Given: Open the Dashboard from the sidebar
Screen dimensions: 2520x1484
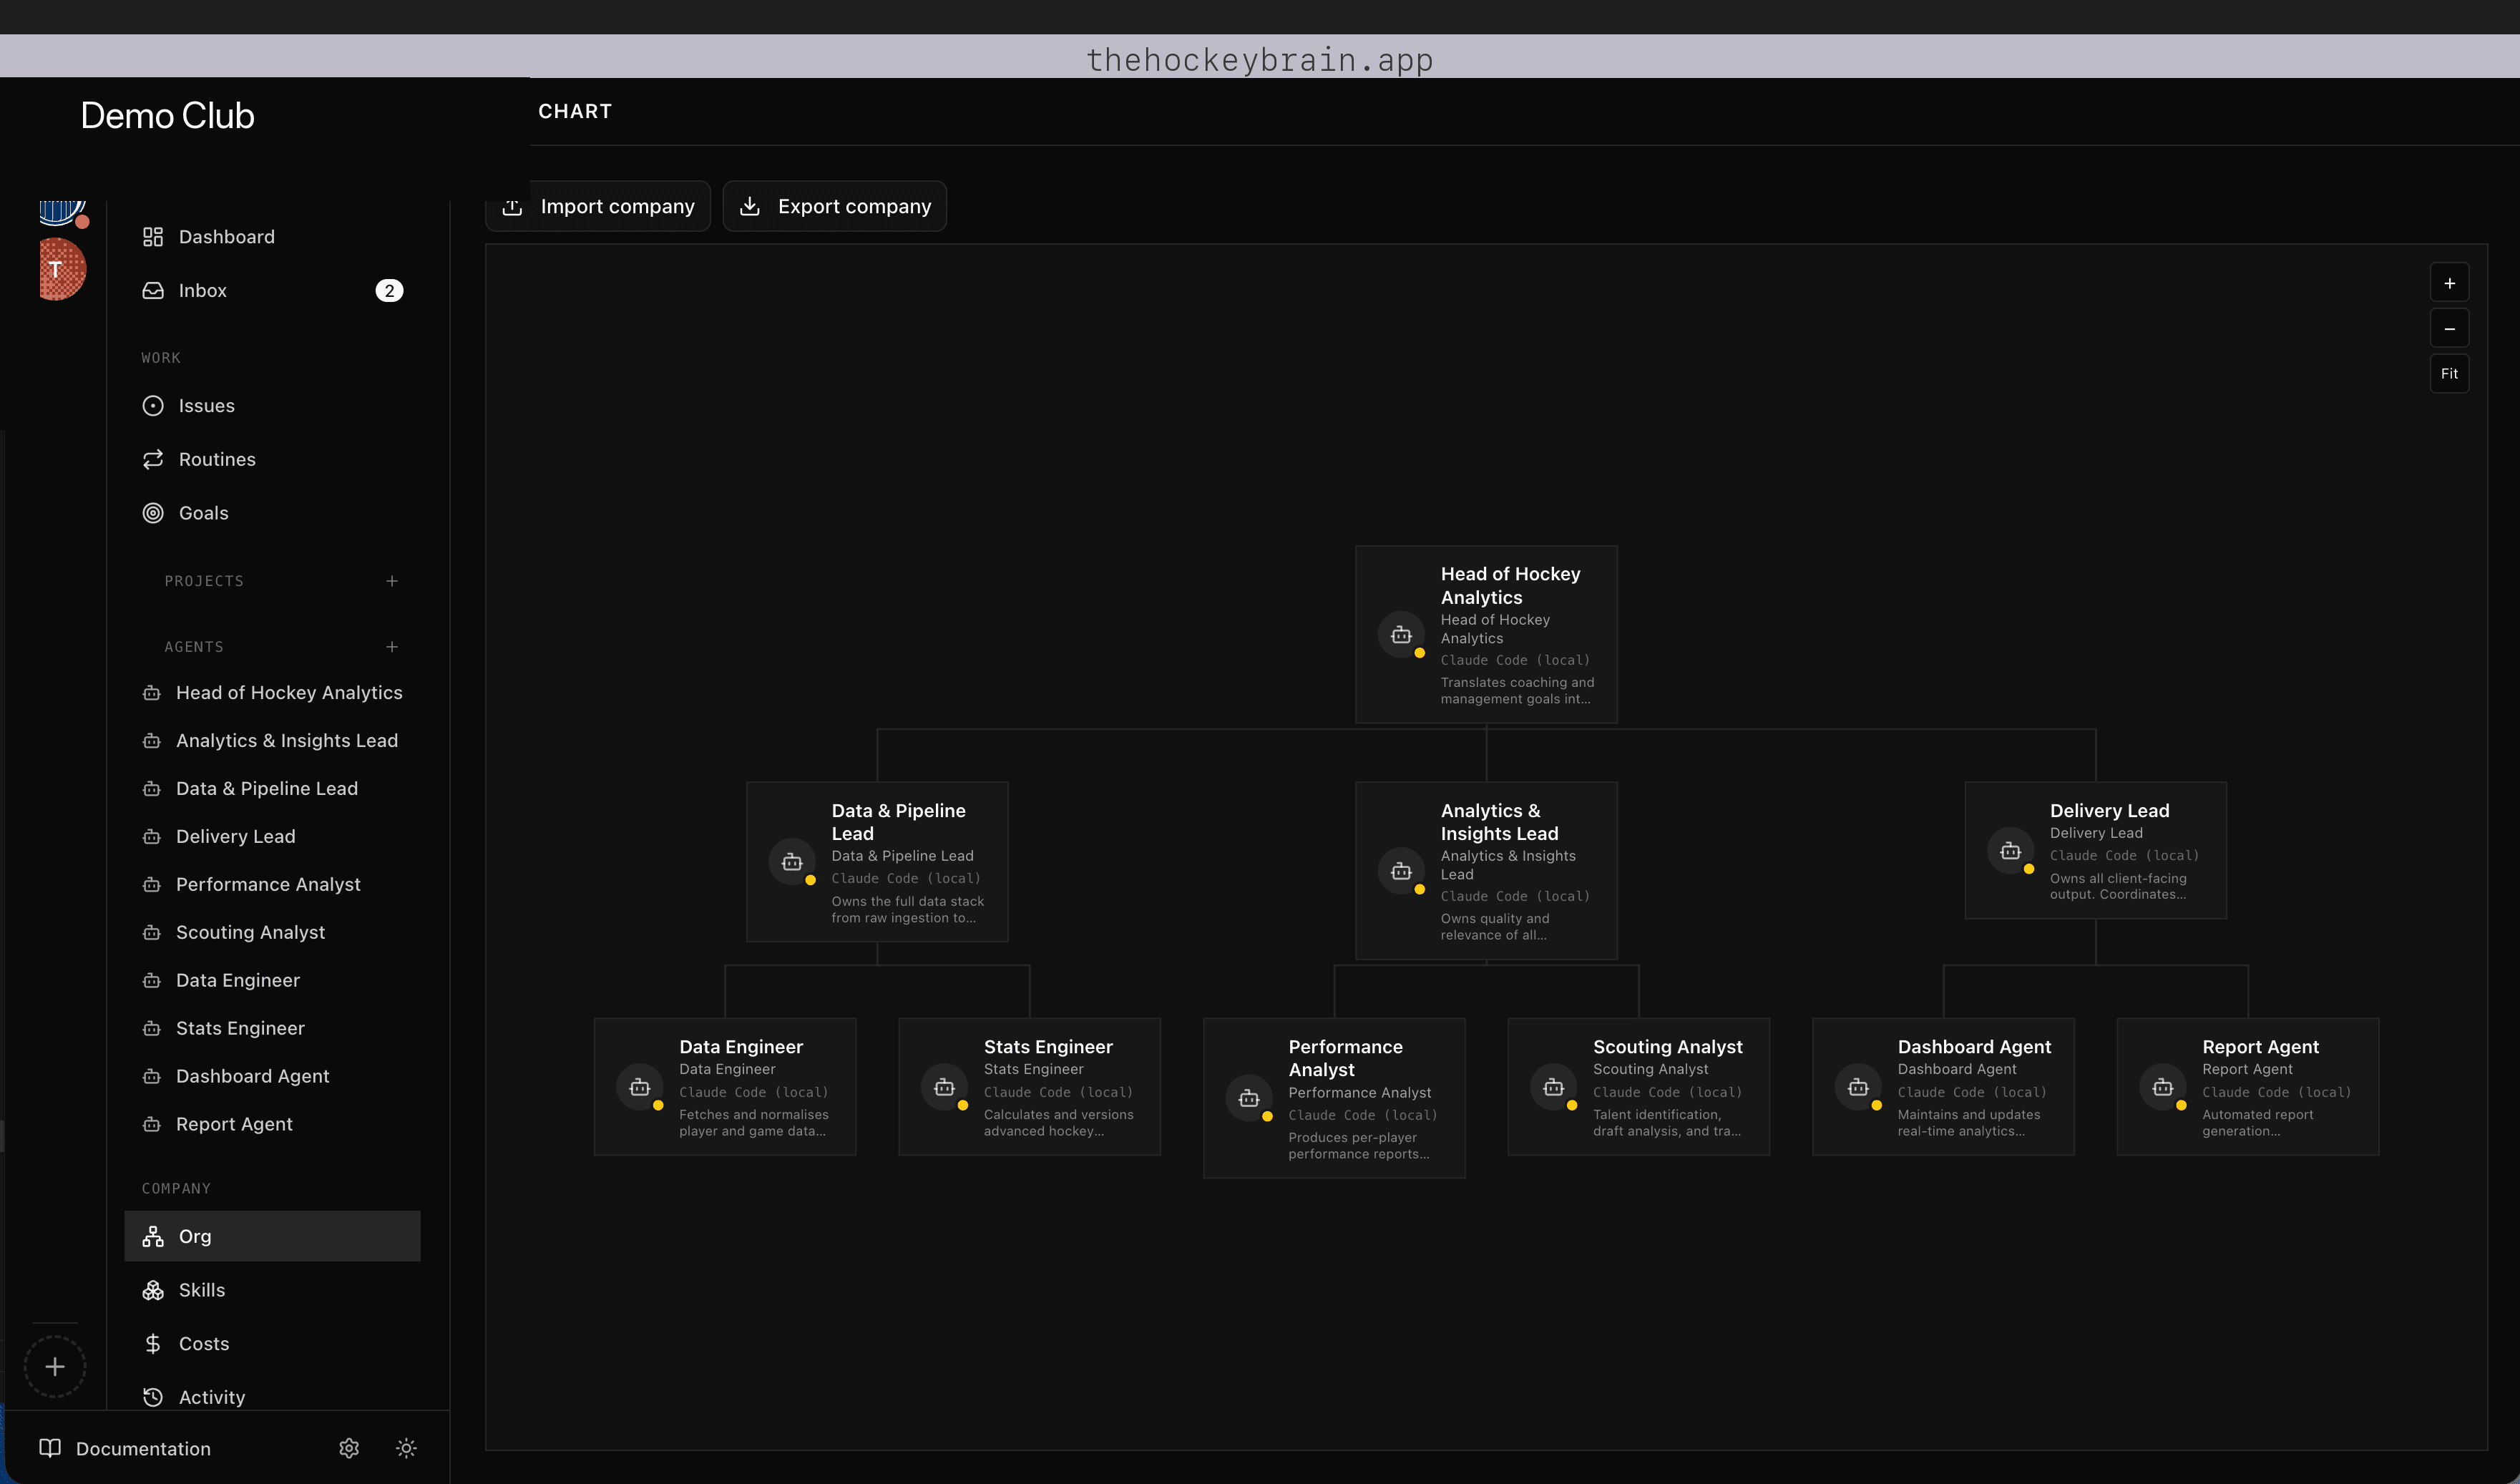Looking at the screenshot, I should pyautogui.click(x=227, y=236).
